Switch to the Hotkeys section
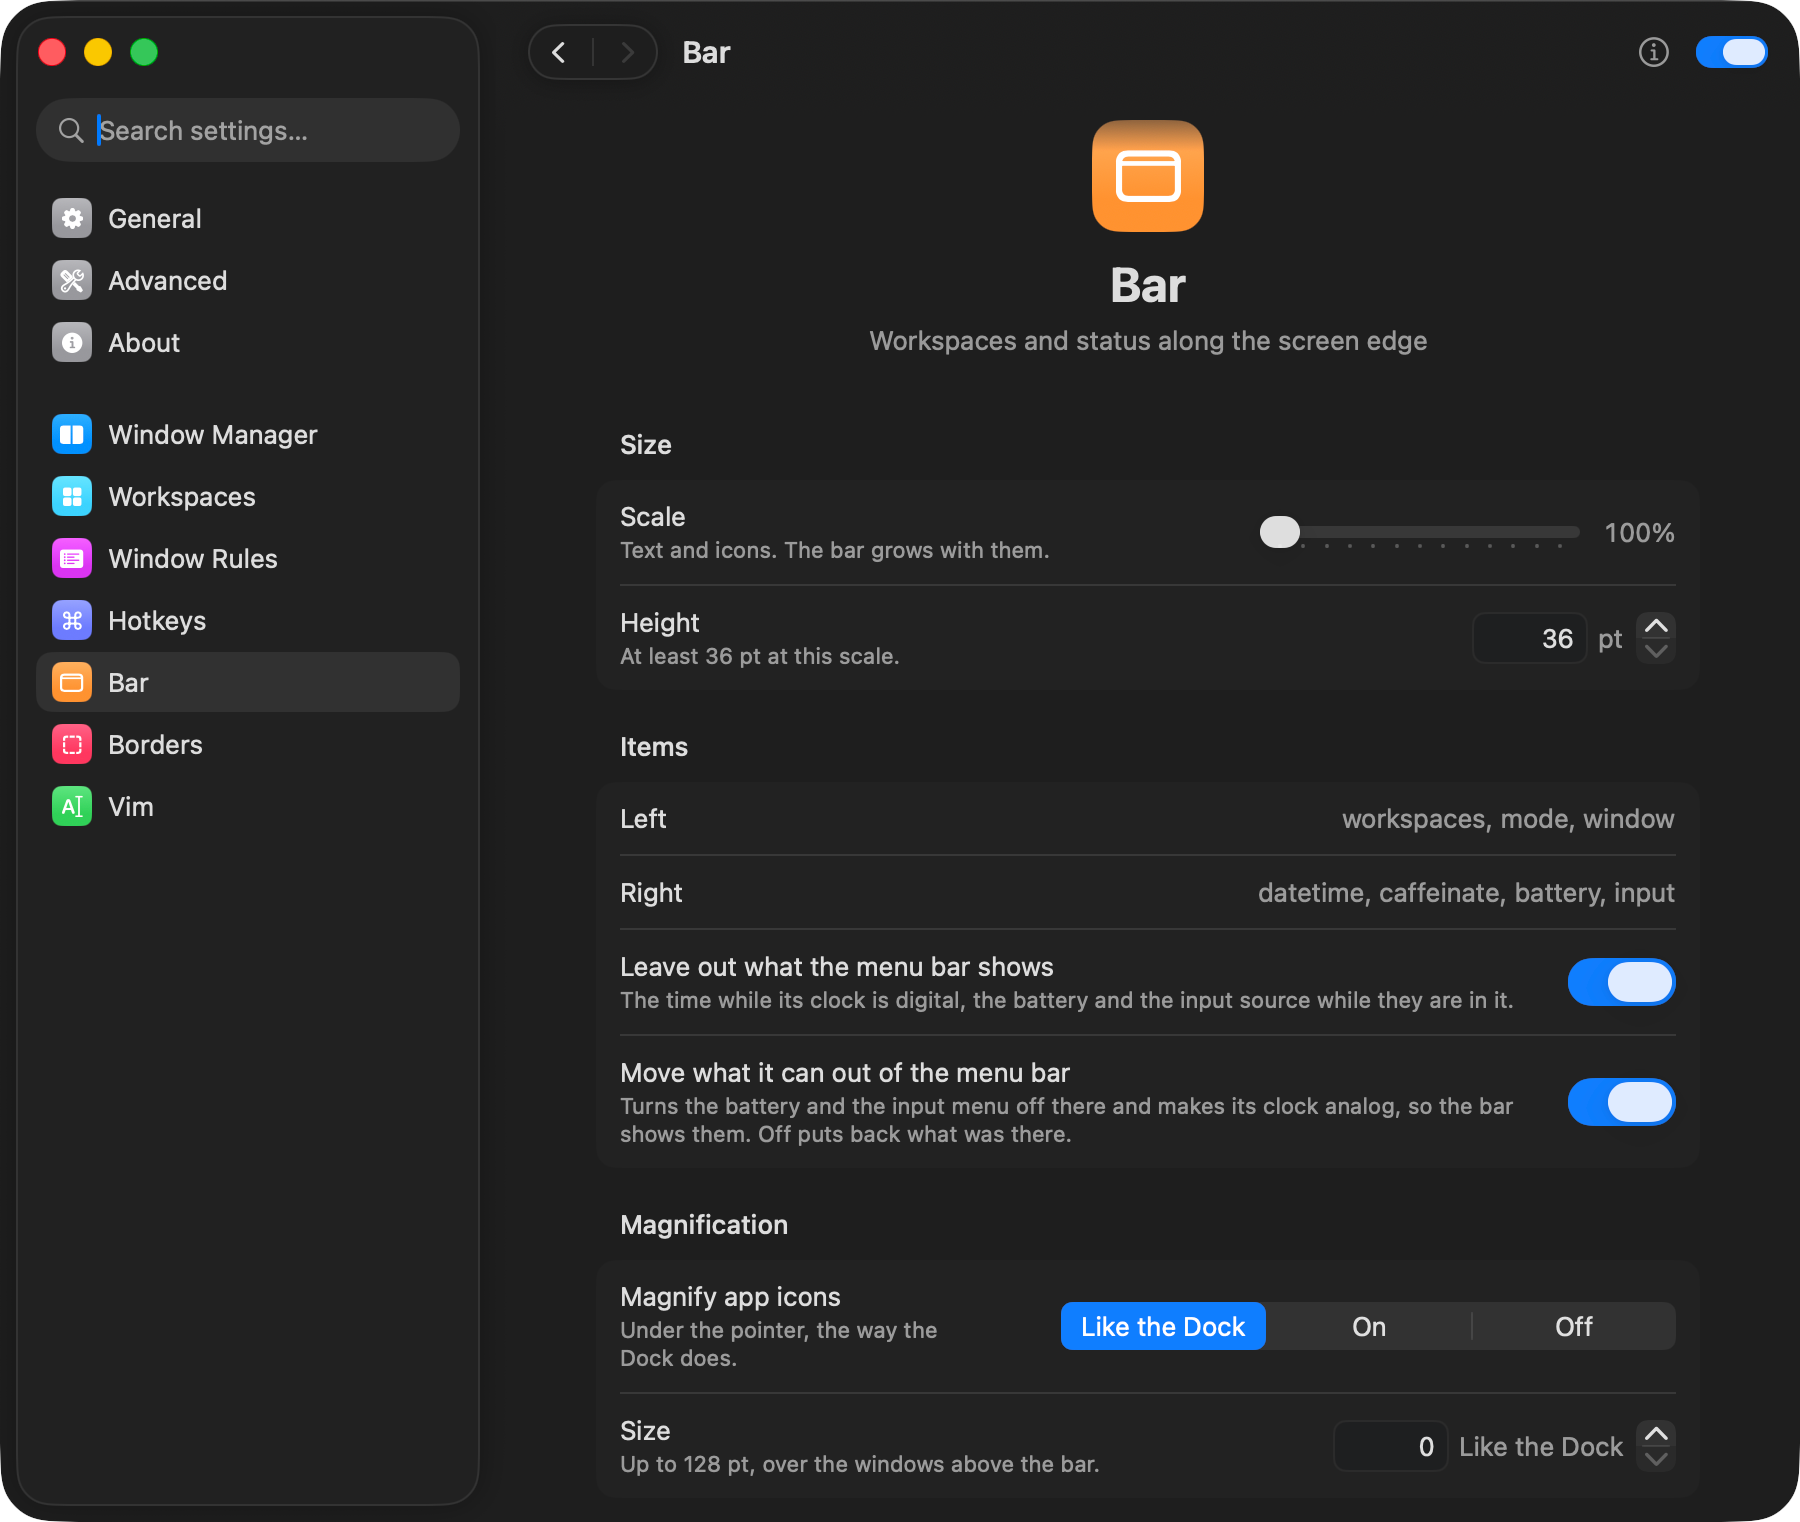Image resolution: width=1800 pixels, height=1522 pixels. 248,620
